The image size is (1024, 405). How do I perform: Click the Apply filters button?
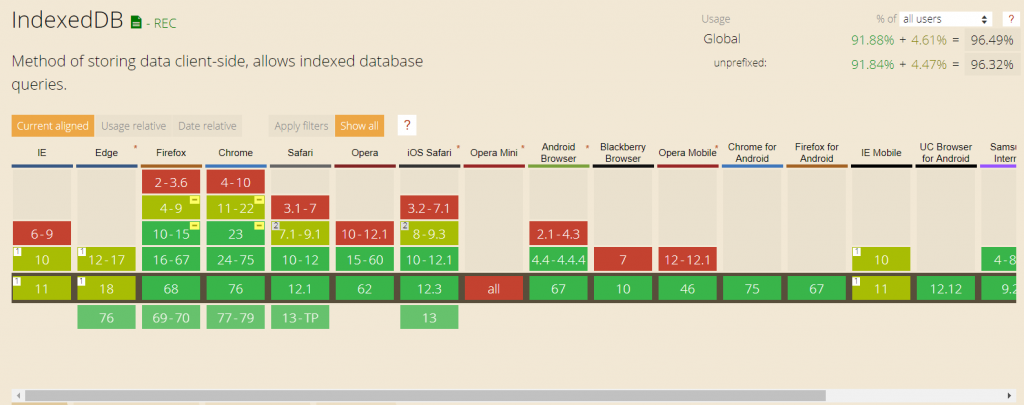(x=301, y=126)
